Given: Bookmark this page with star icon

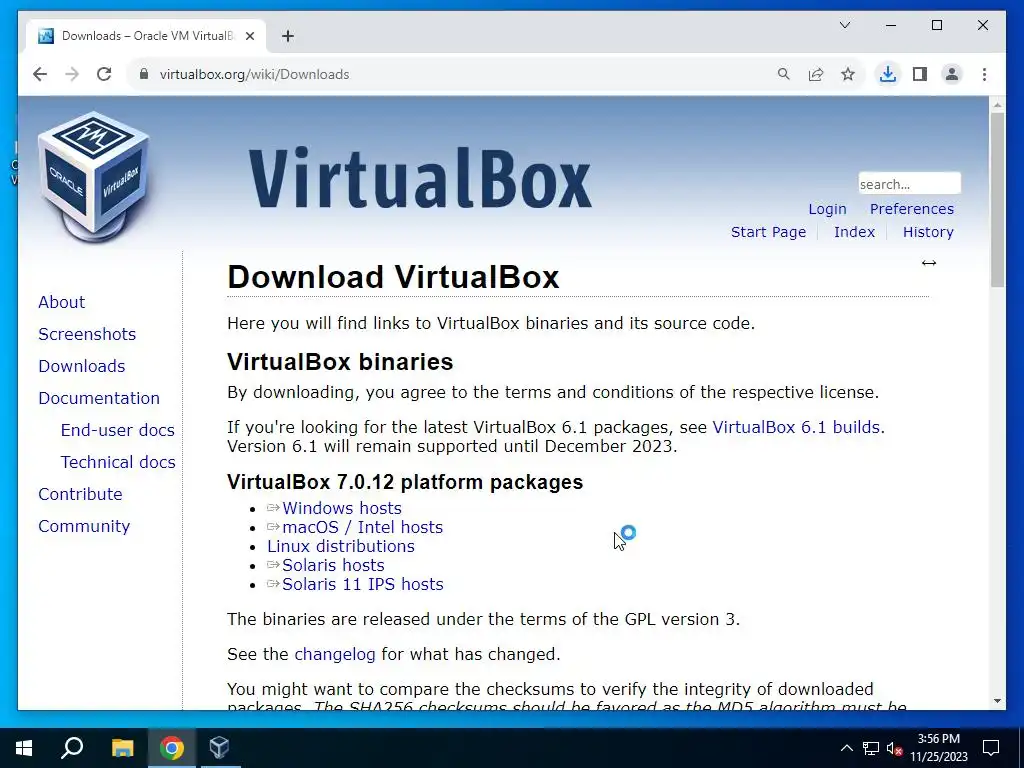Looking at the screenshot, I should tap(848, 74).
